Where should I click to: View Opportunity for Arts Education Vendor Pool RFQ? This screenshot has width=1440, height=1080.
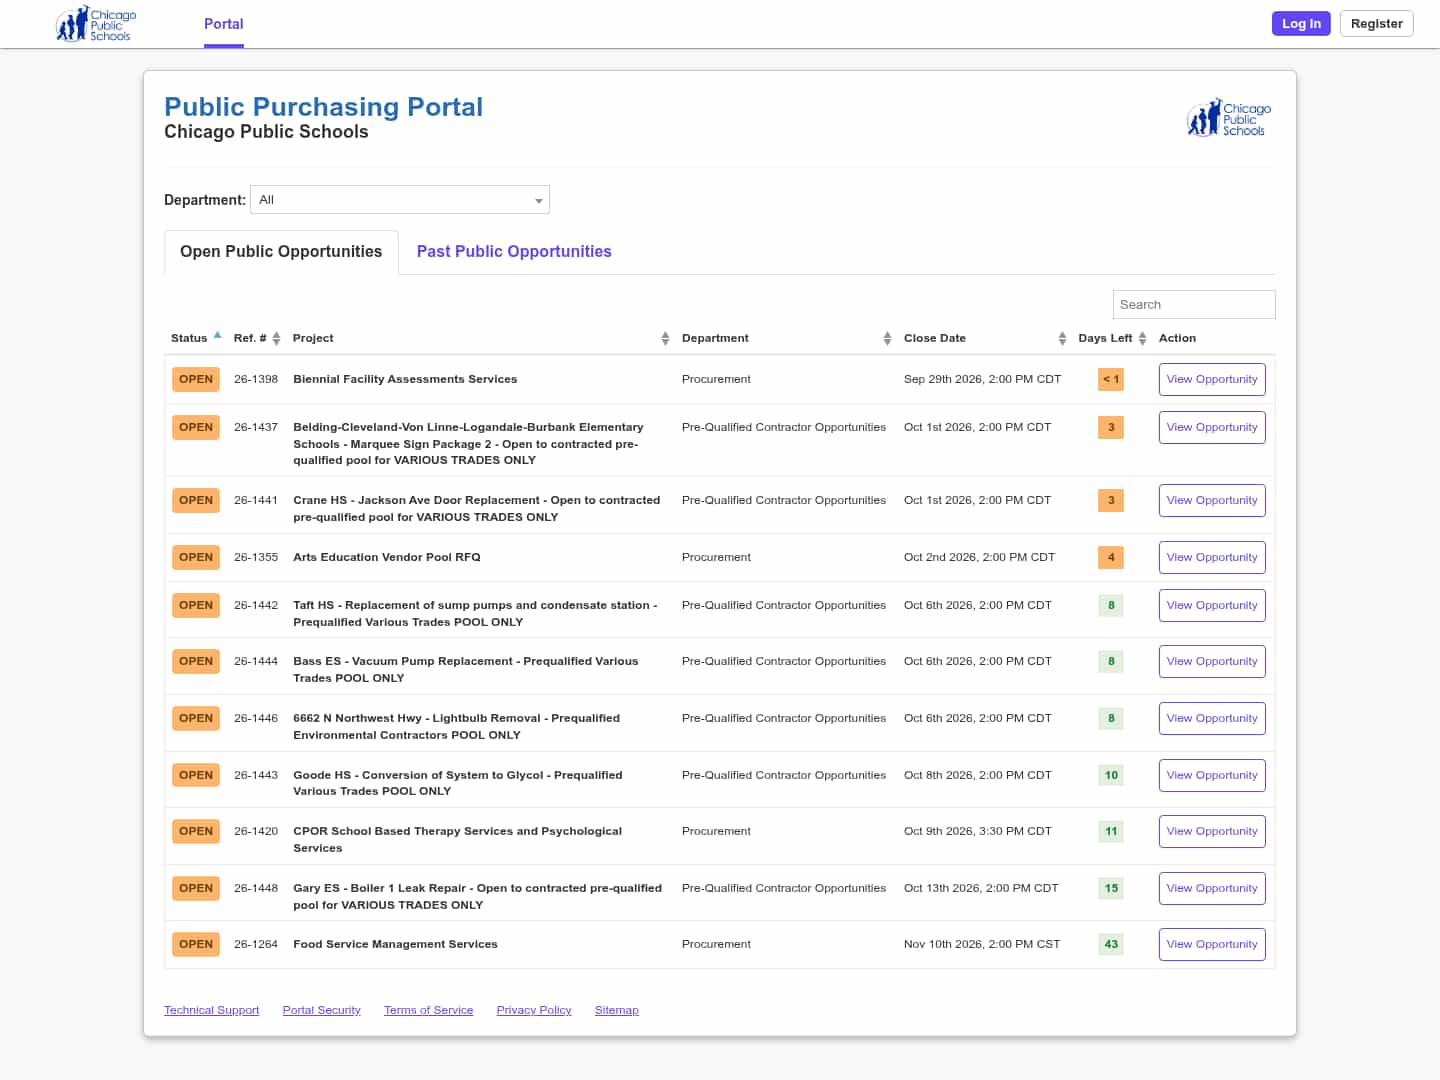click(x=1212, y=558)
